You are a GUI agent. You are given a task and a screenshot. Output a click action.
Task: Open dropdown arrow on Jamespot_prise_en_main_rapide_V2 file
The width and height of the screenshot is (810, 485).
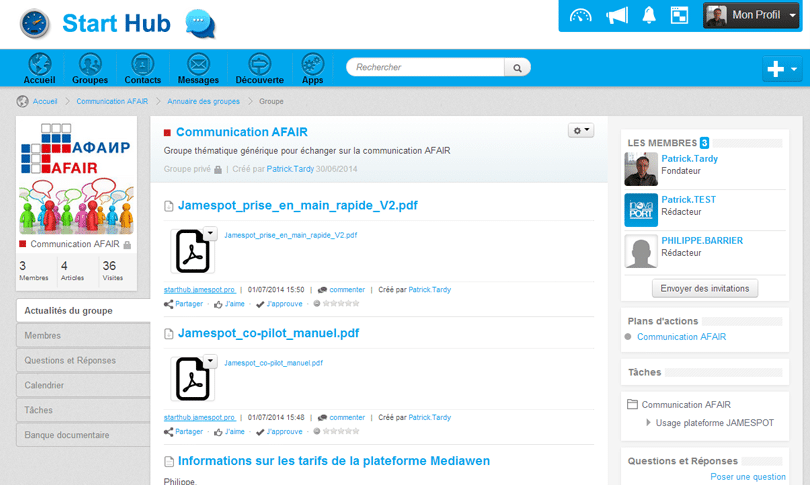tap(210, 233)
